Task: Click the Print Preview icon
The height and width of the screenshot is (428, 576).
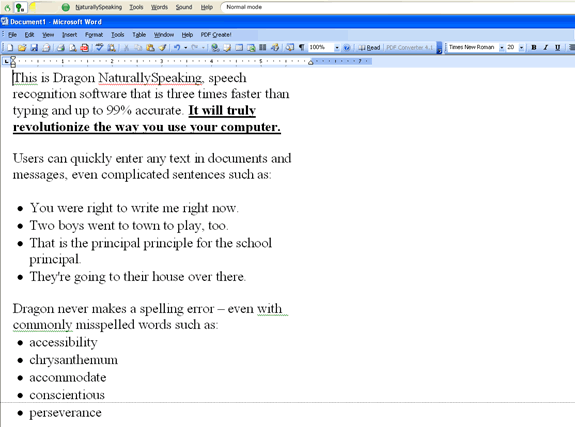Action: [x=73, y=47]
